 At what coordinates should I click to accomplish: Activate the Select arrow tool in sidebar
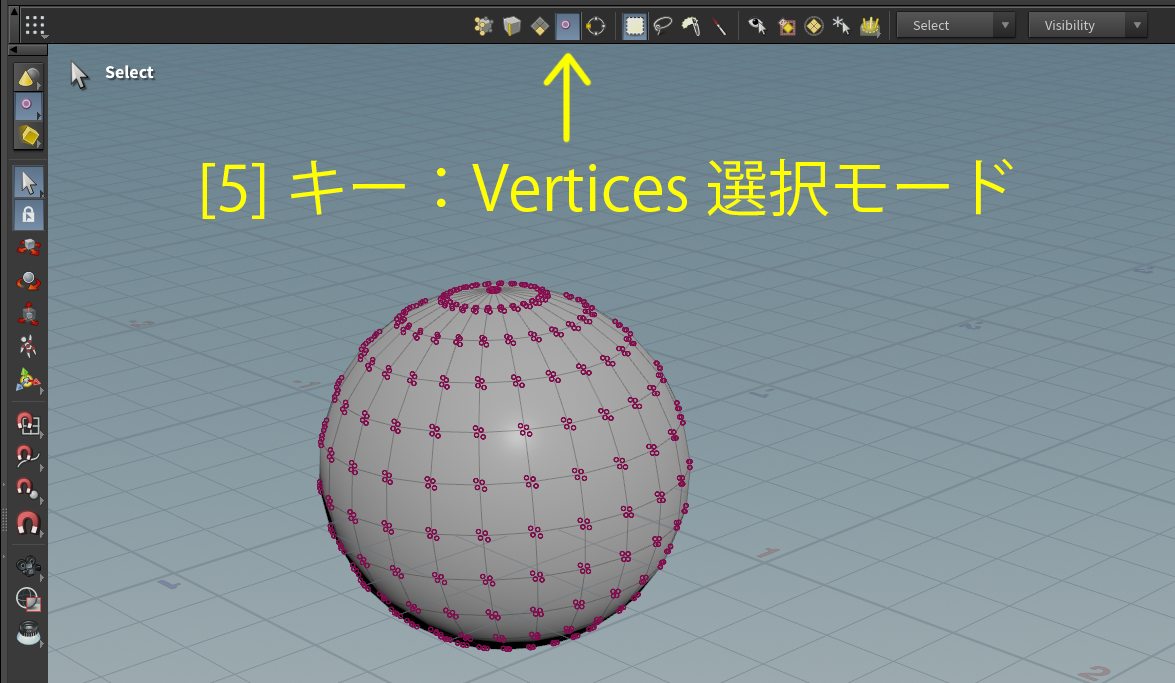28,182
